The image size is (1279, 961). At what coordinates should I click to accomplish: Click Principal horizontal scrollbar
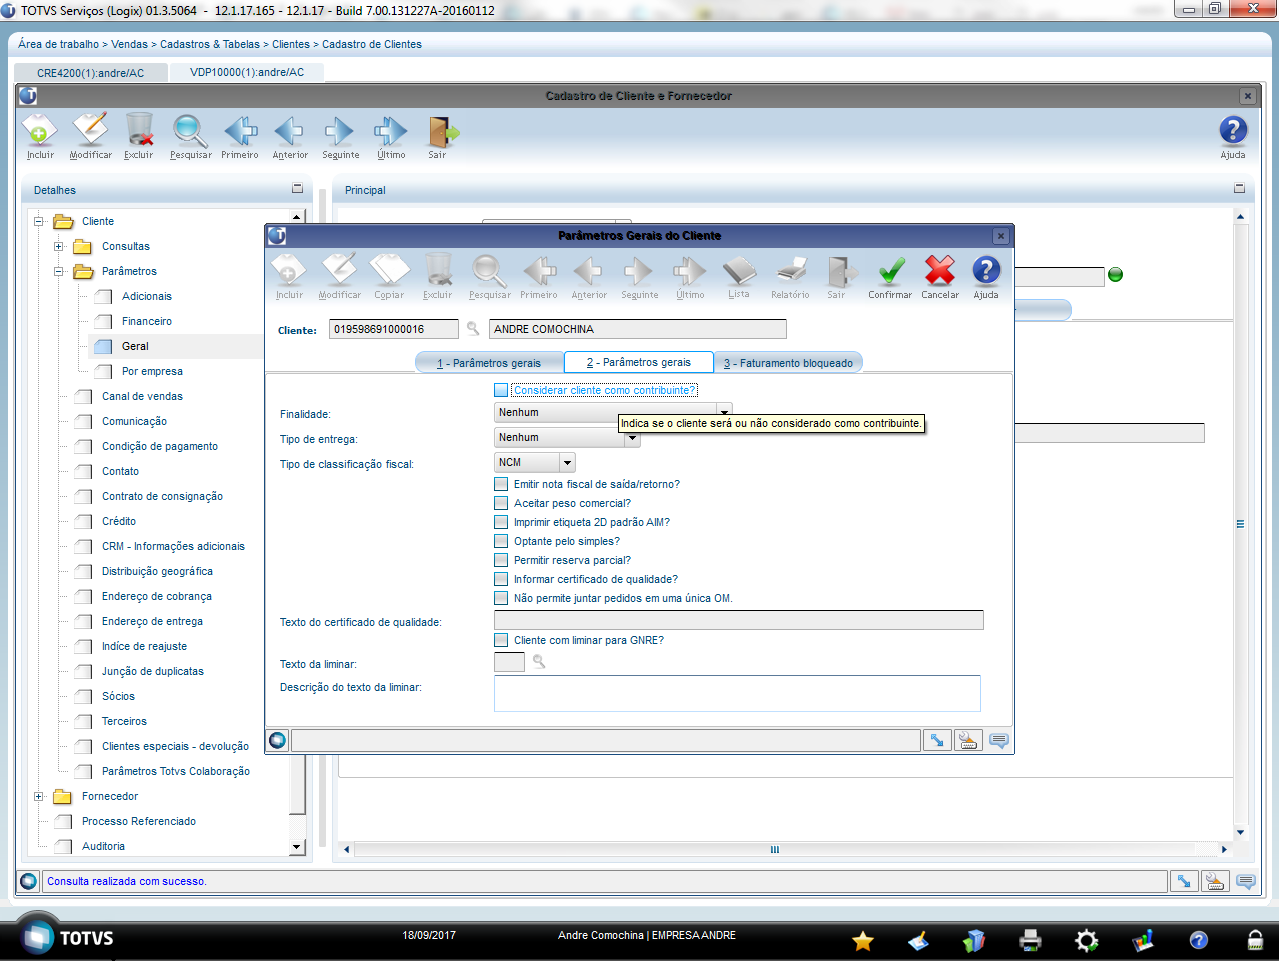pos(785,849)
